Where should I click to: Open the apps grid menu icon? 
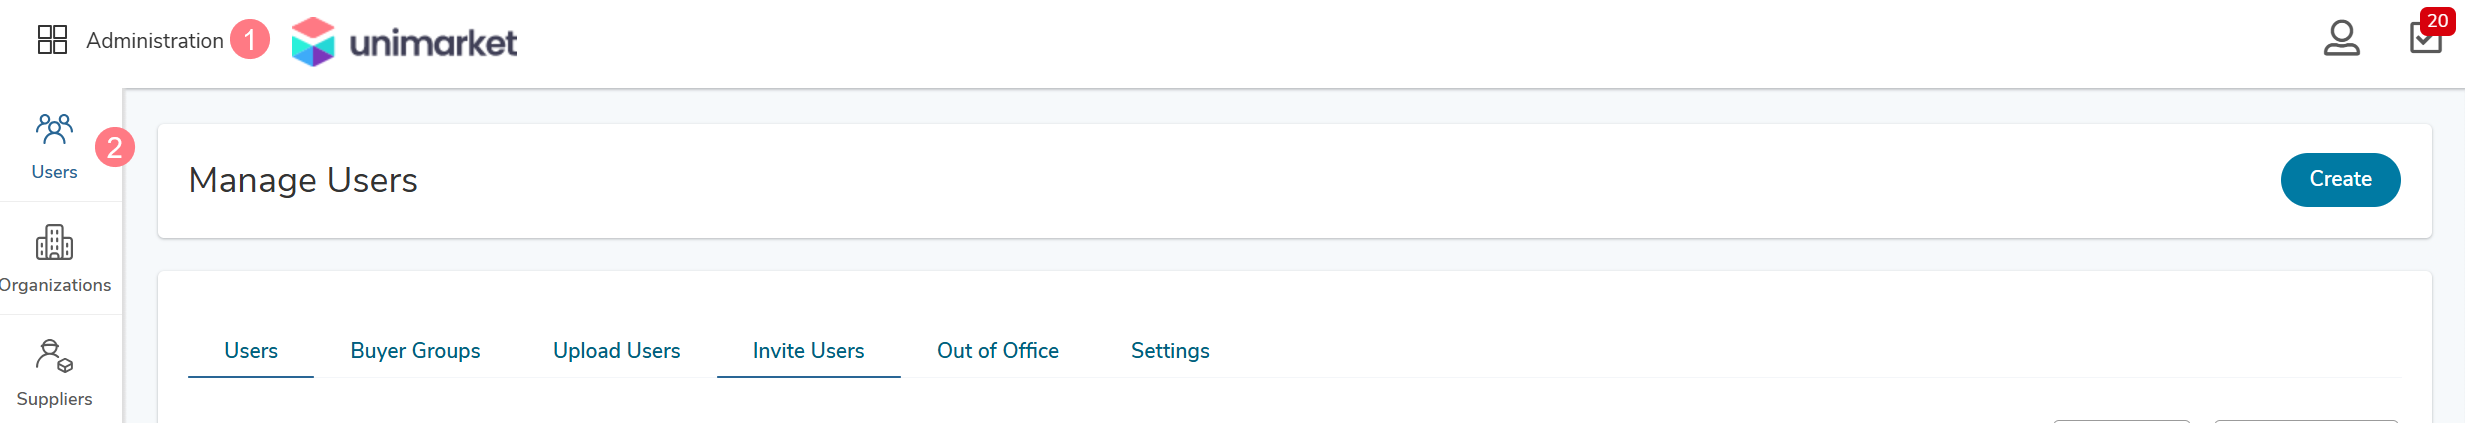[52, 40]
